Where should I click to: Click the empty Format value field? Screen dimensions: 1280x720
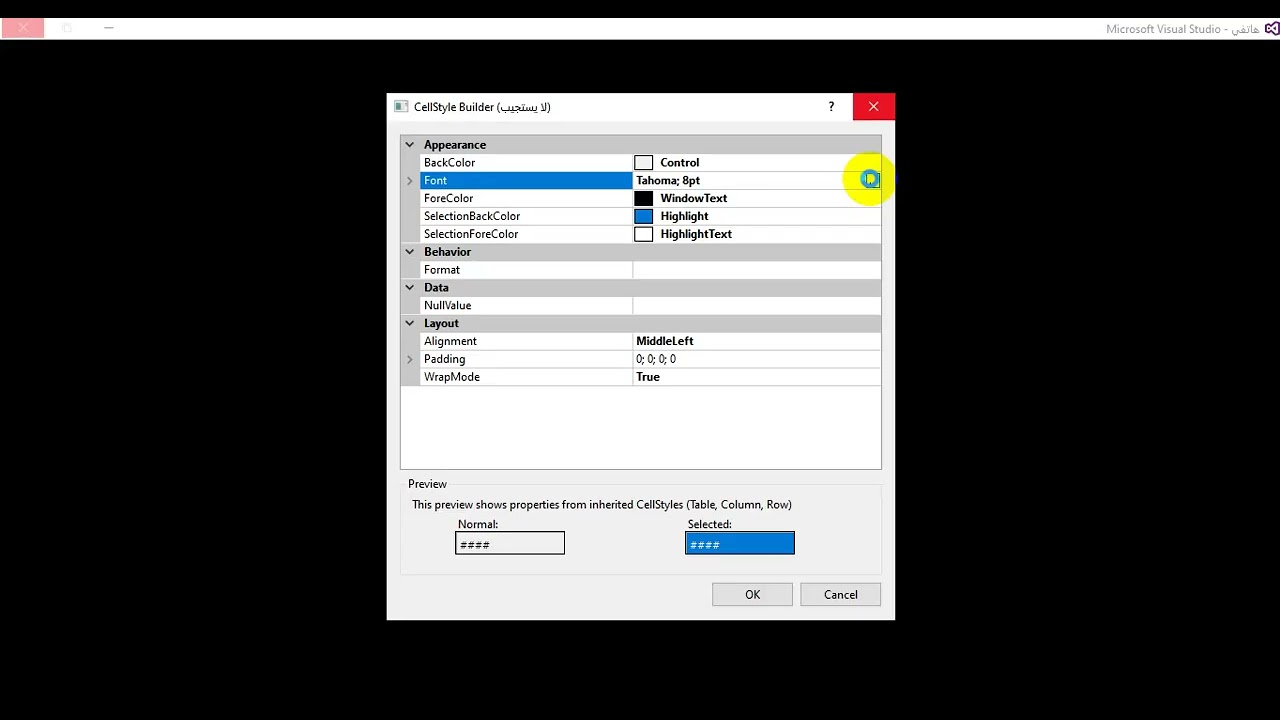(757, 270)
